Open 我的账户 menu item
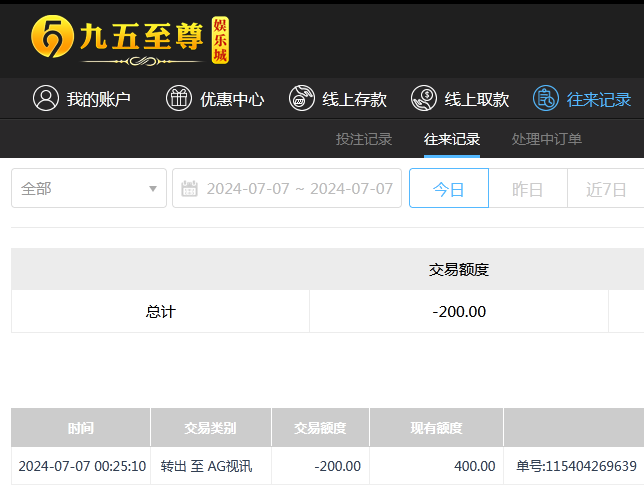 click(x=82, y=99)
